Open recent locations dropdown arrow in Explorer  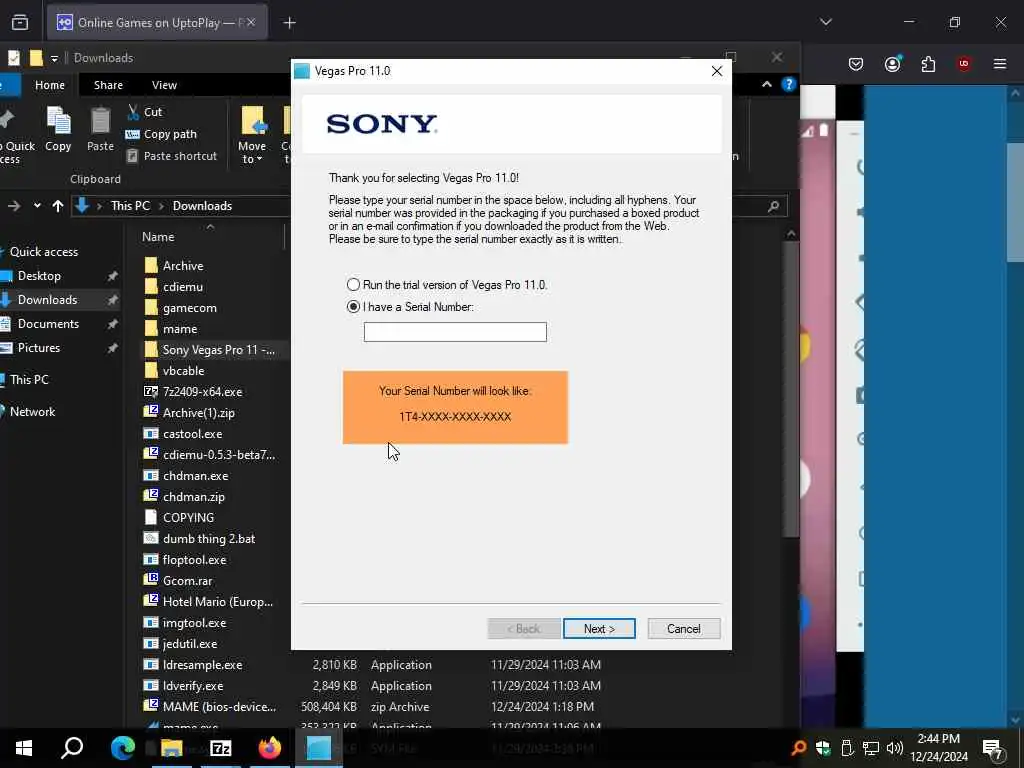point(37,206)
